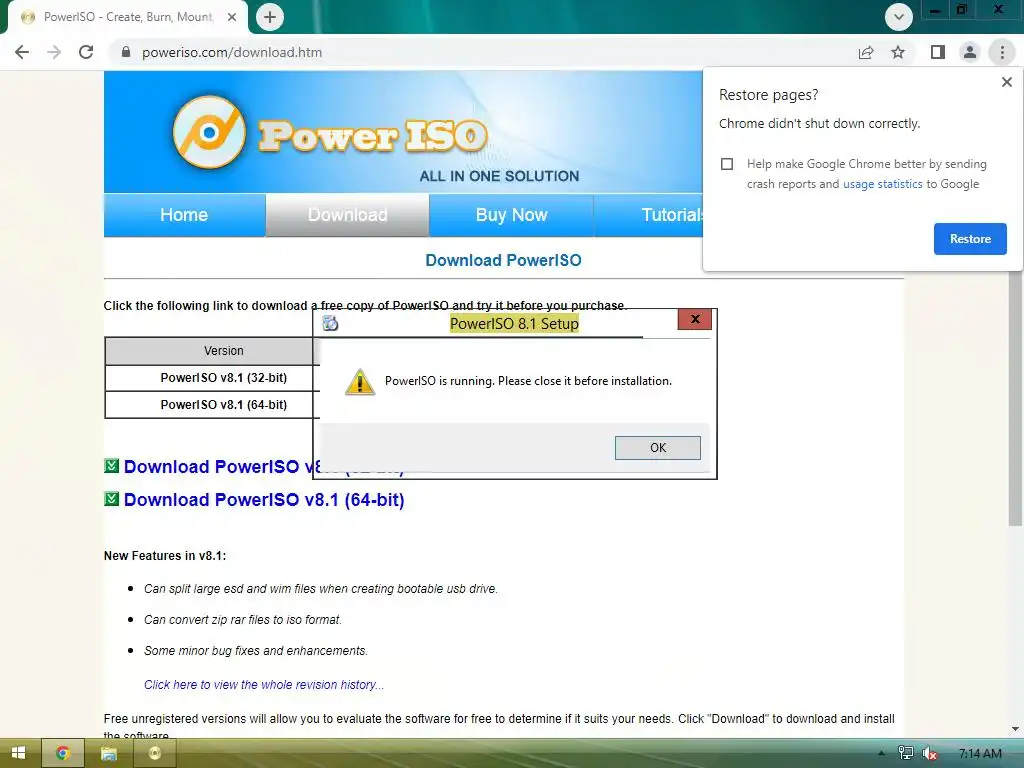Click the green icon beside 64-bit download

(112, 499)
